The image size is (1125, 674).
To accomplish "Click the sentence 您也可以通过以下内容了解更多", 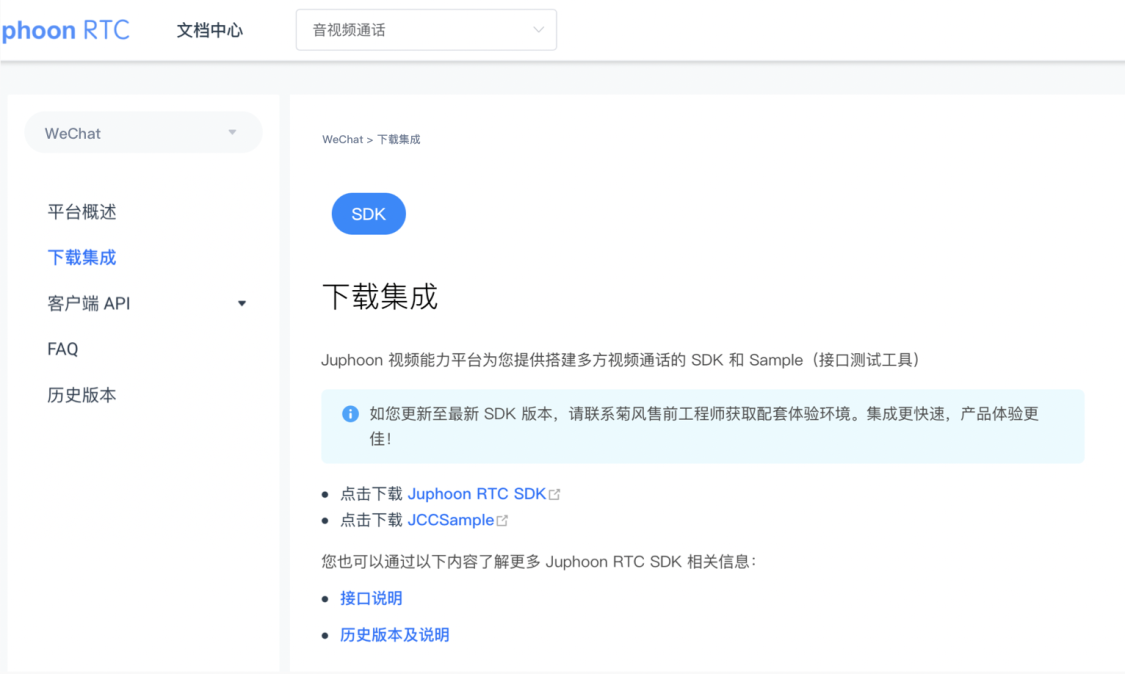I will click(x=539, y=562).
